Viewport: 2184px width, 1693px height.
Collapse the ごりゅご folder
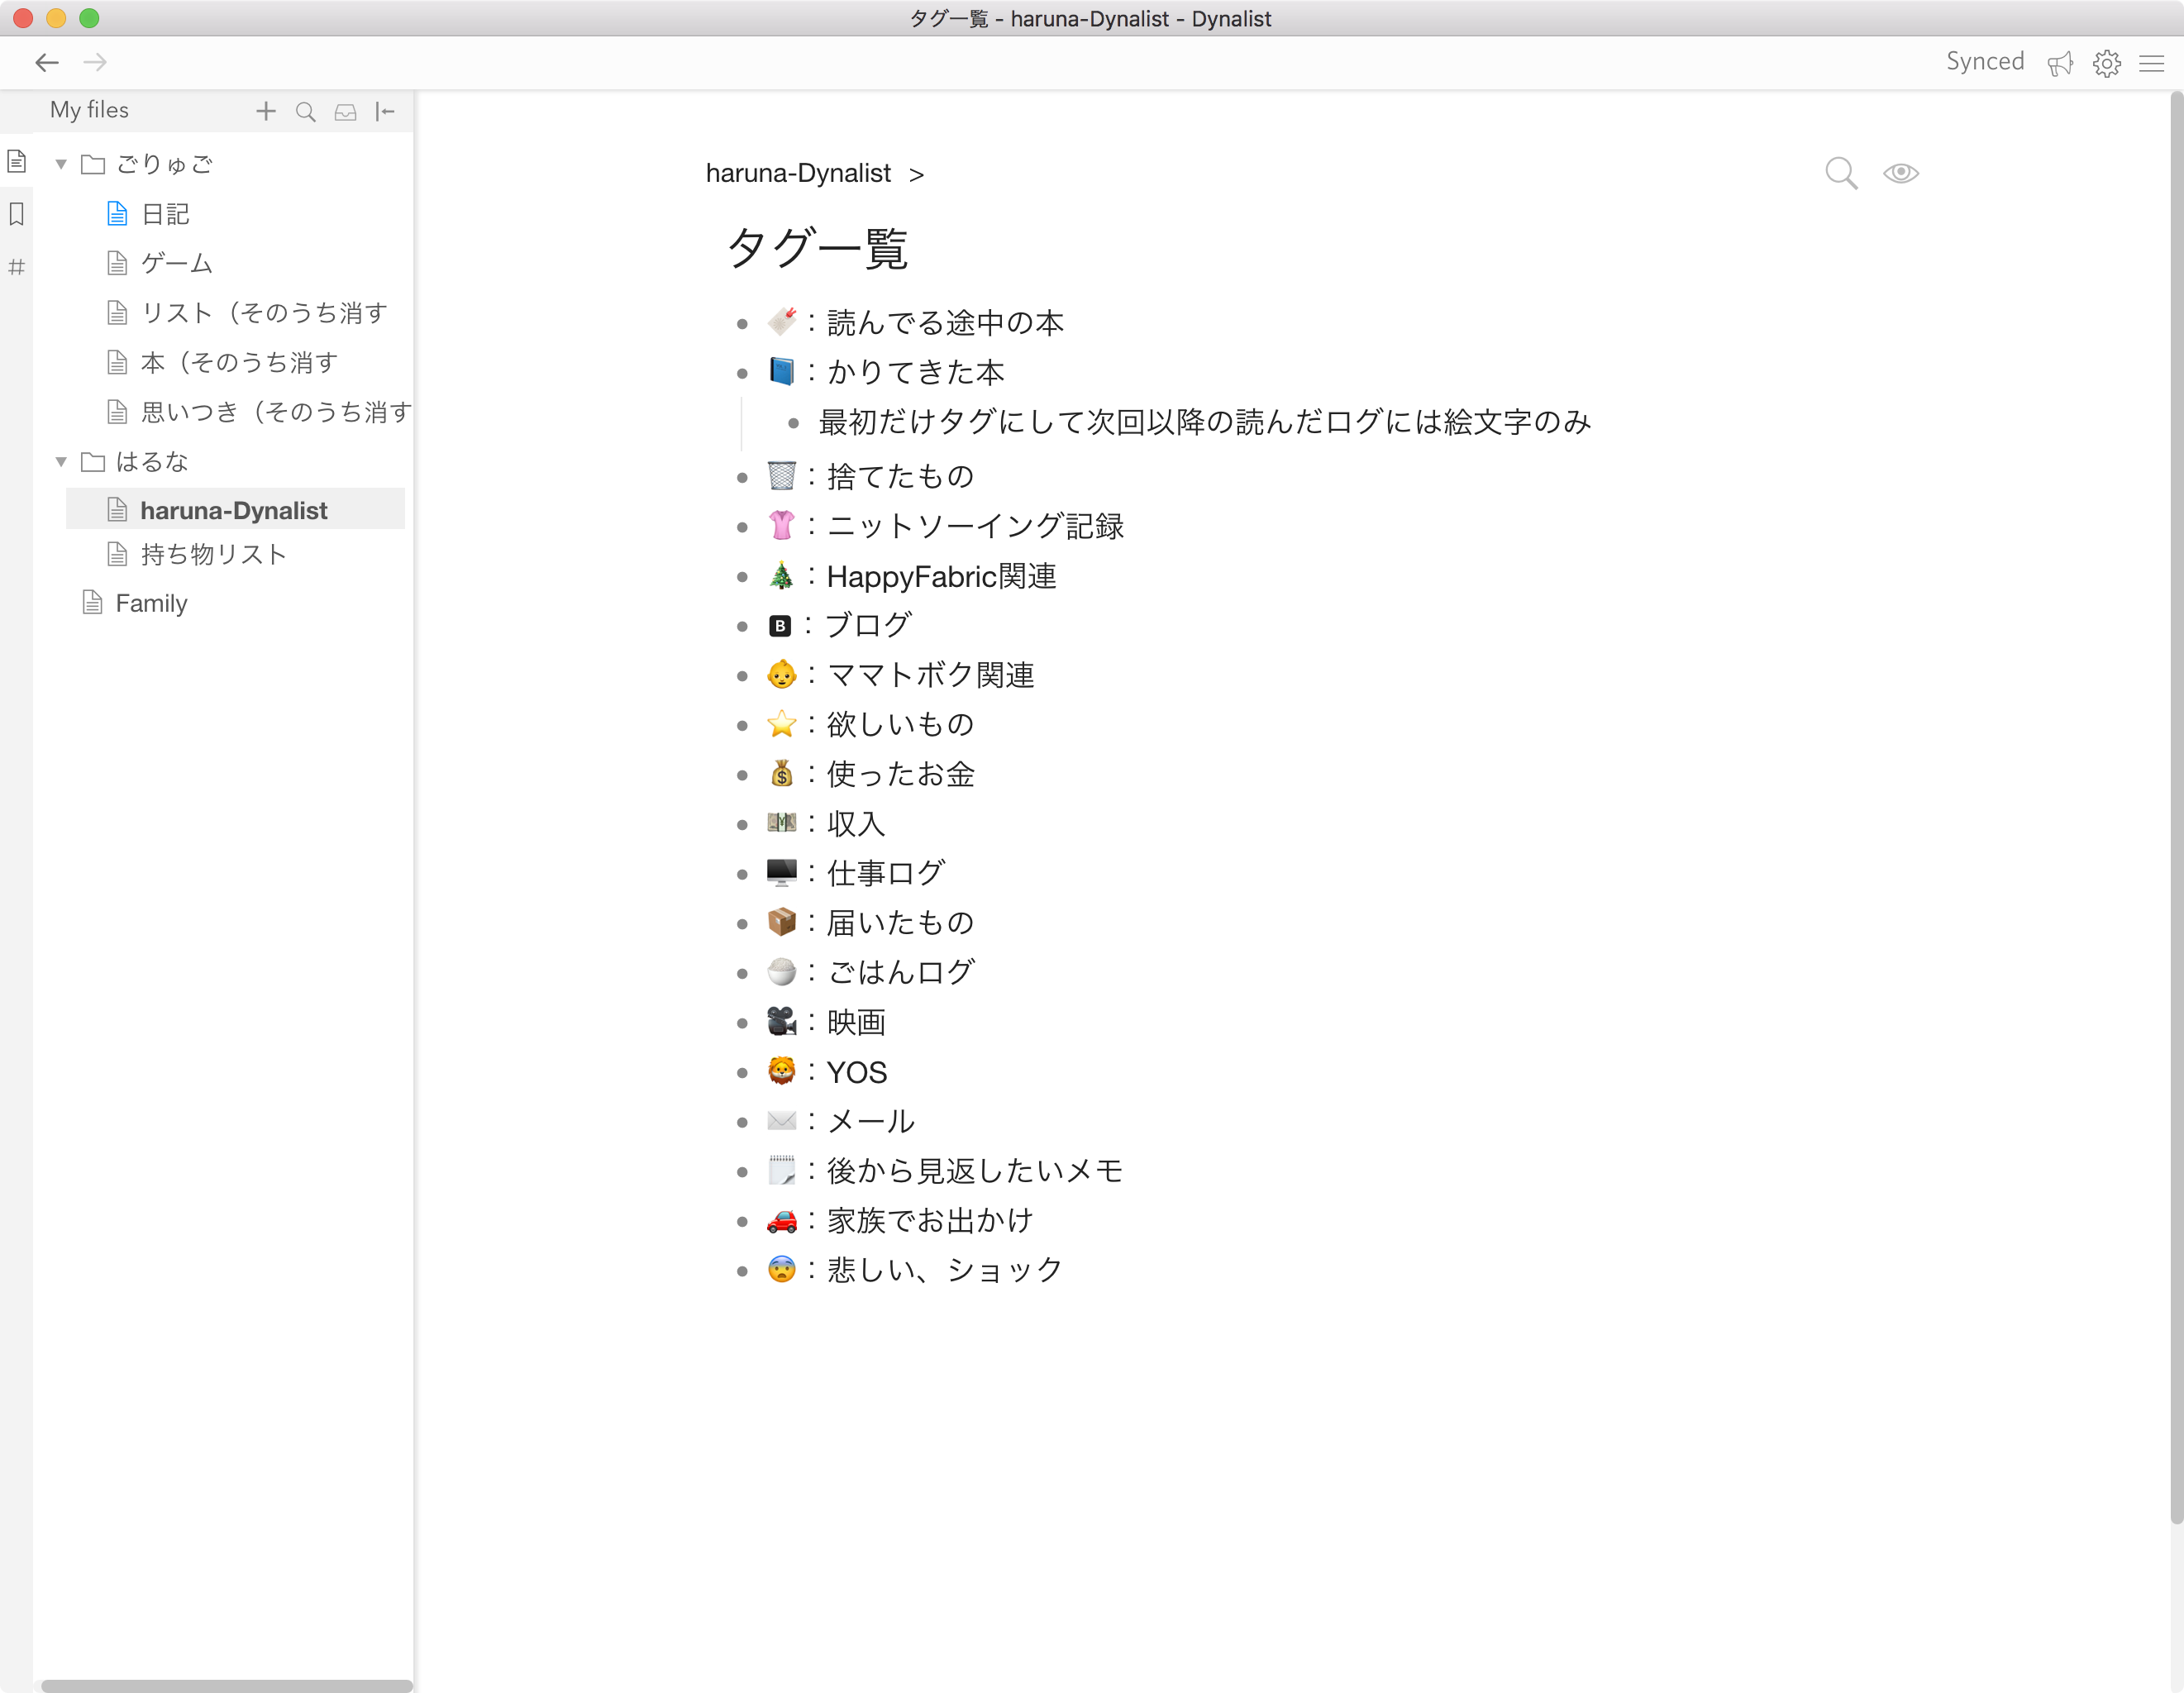pos(61,164)
